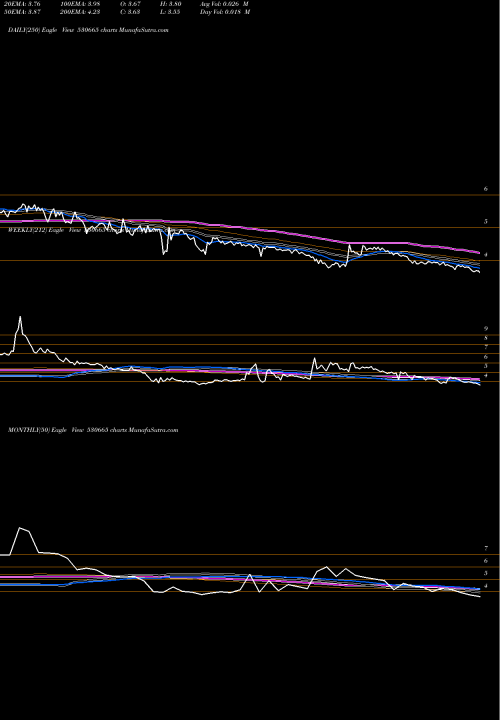Click the Avg Vol reading
The image size is (500, 720).
(x=224, y=4)
